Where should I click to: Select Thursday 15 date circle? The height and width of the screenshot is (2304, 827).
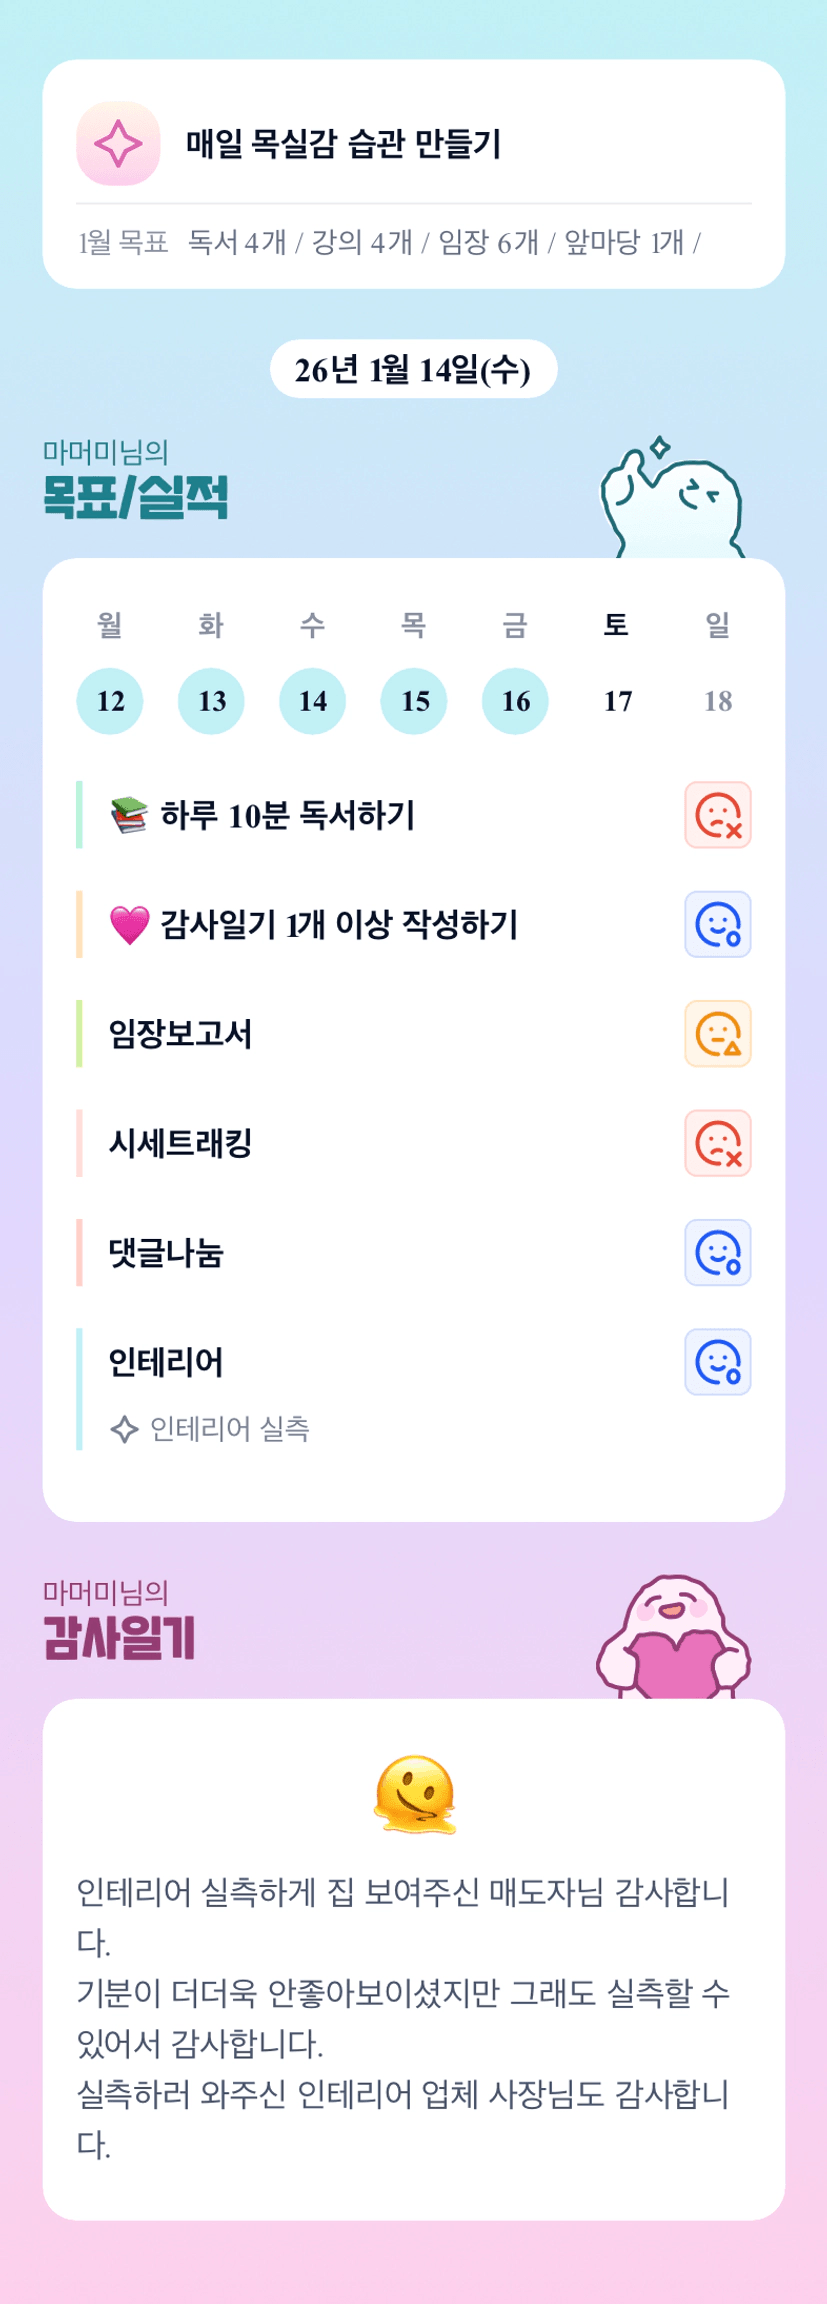tap(414, 701)
